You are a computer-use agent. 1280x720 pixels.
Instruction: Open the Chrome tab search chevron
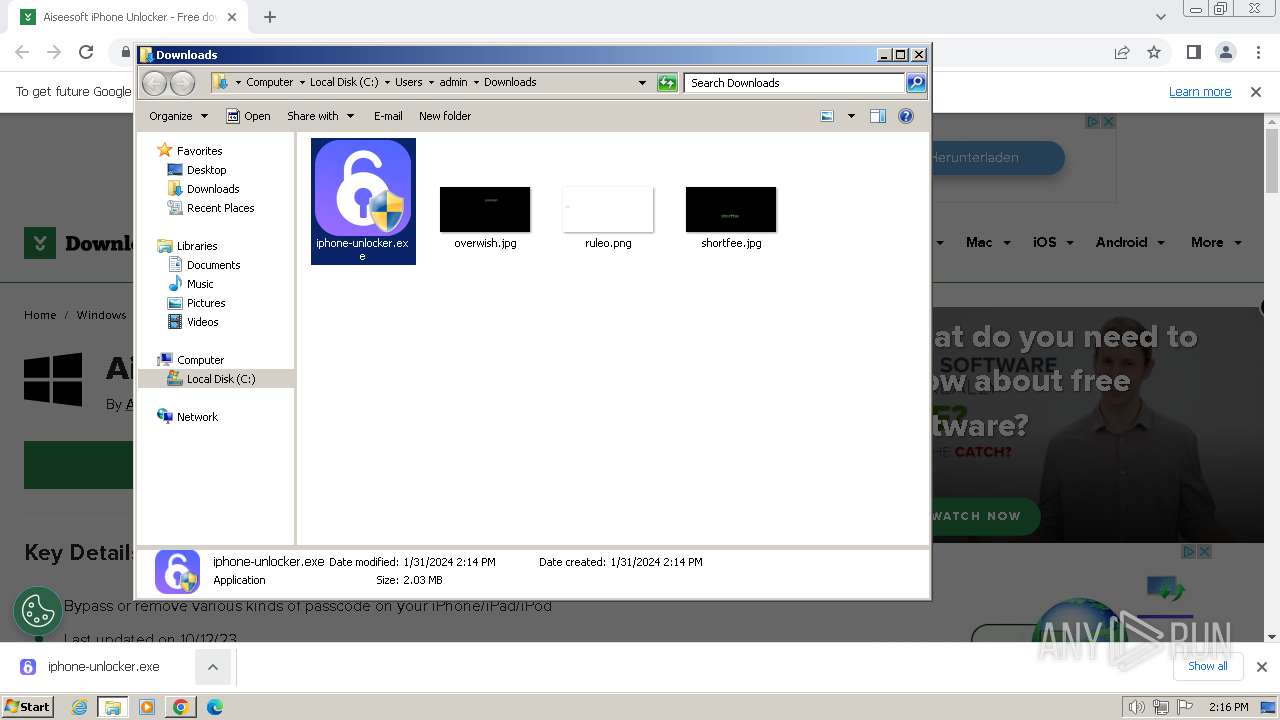[x=1161, y=17]
